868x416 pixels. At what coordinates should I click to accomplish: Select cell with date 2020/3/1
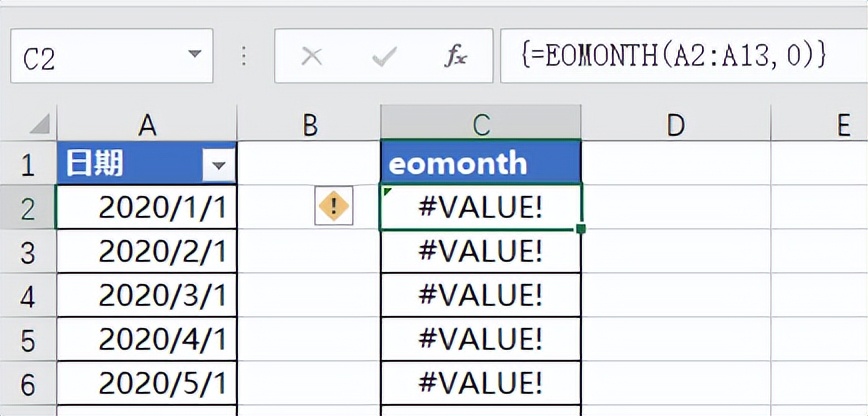(147, 295)
